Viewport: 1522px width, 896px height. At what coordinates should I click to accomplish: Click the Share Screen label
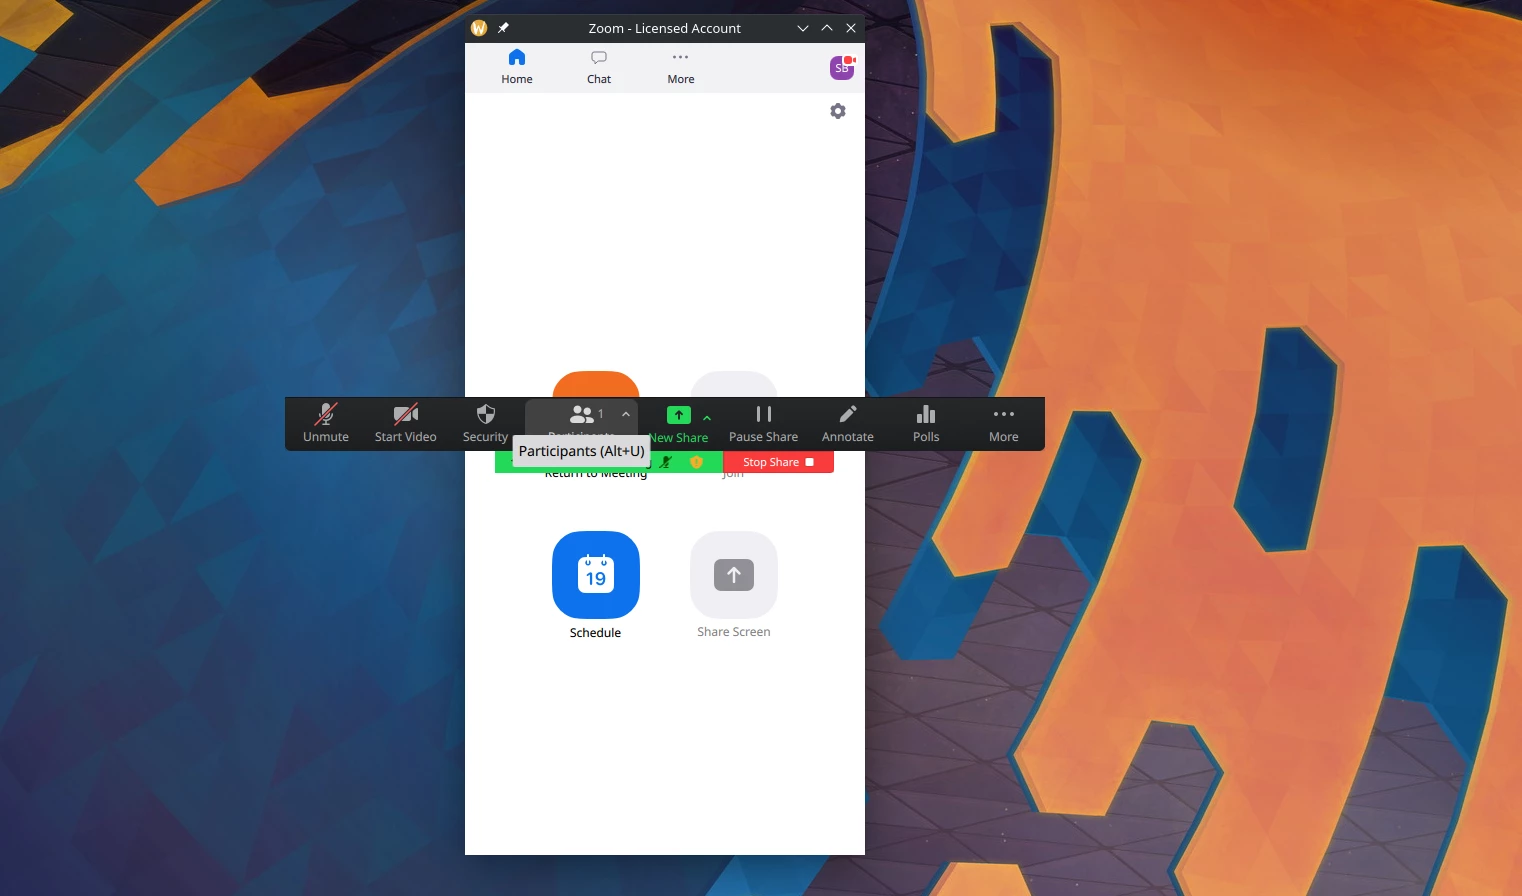coord(734,632)
